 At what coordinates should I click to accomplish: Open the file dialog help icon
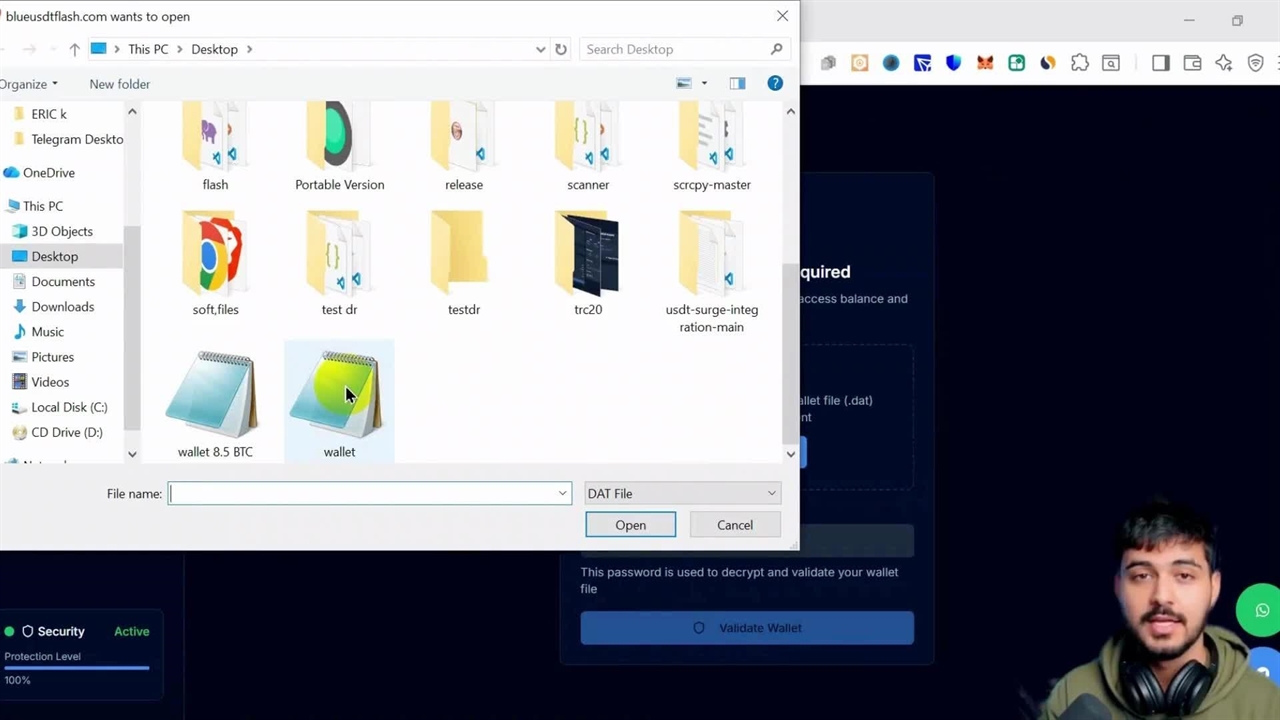click(775, 84)
